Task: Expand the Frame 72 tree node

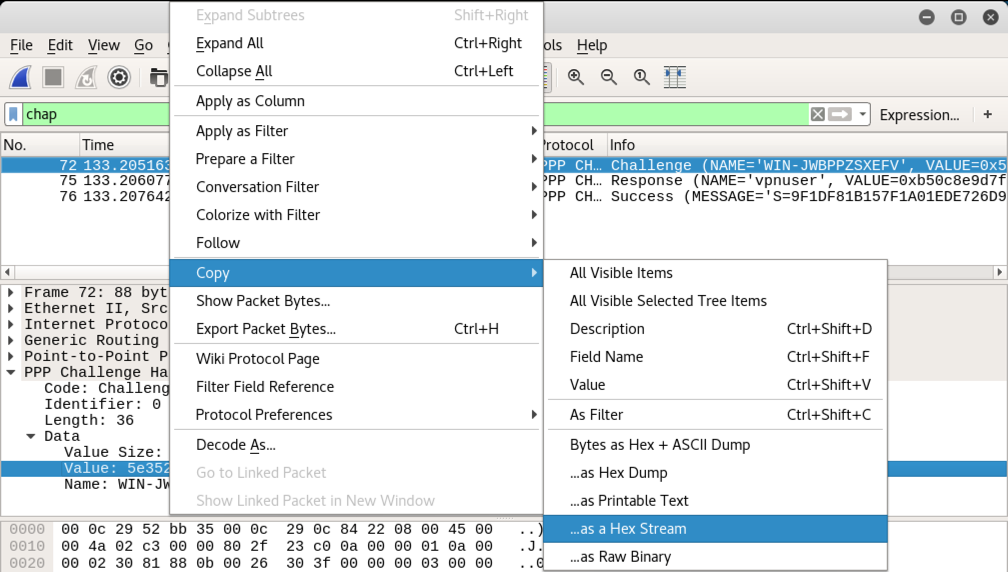Action: tap(11, 293)
